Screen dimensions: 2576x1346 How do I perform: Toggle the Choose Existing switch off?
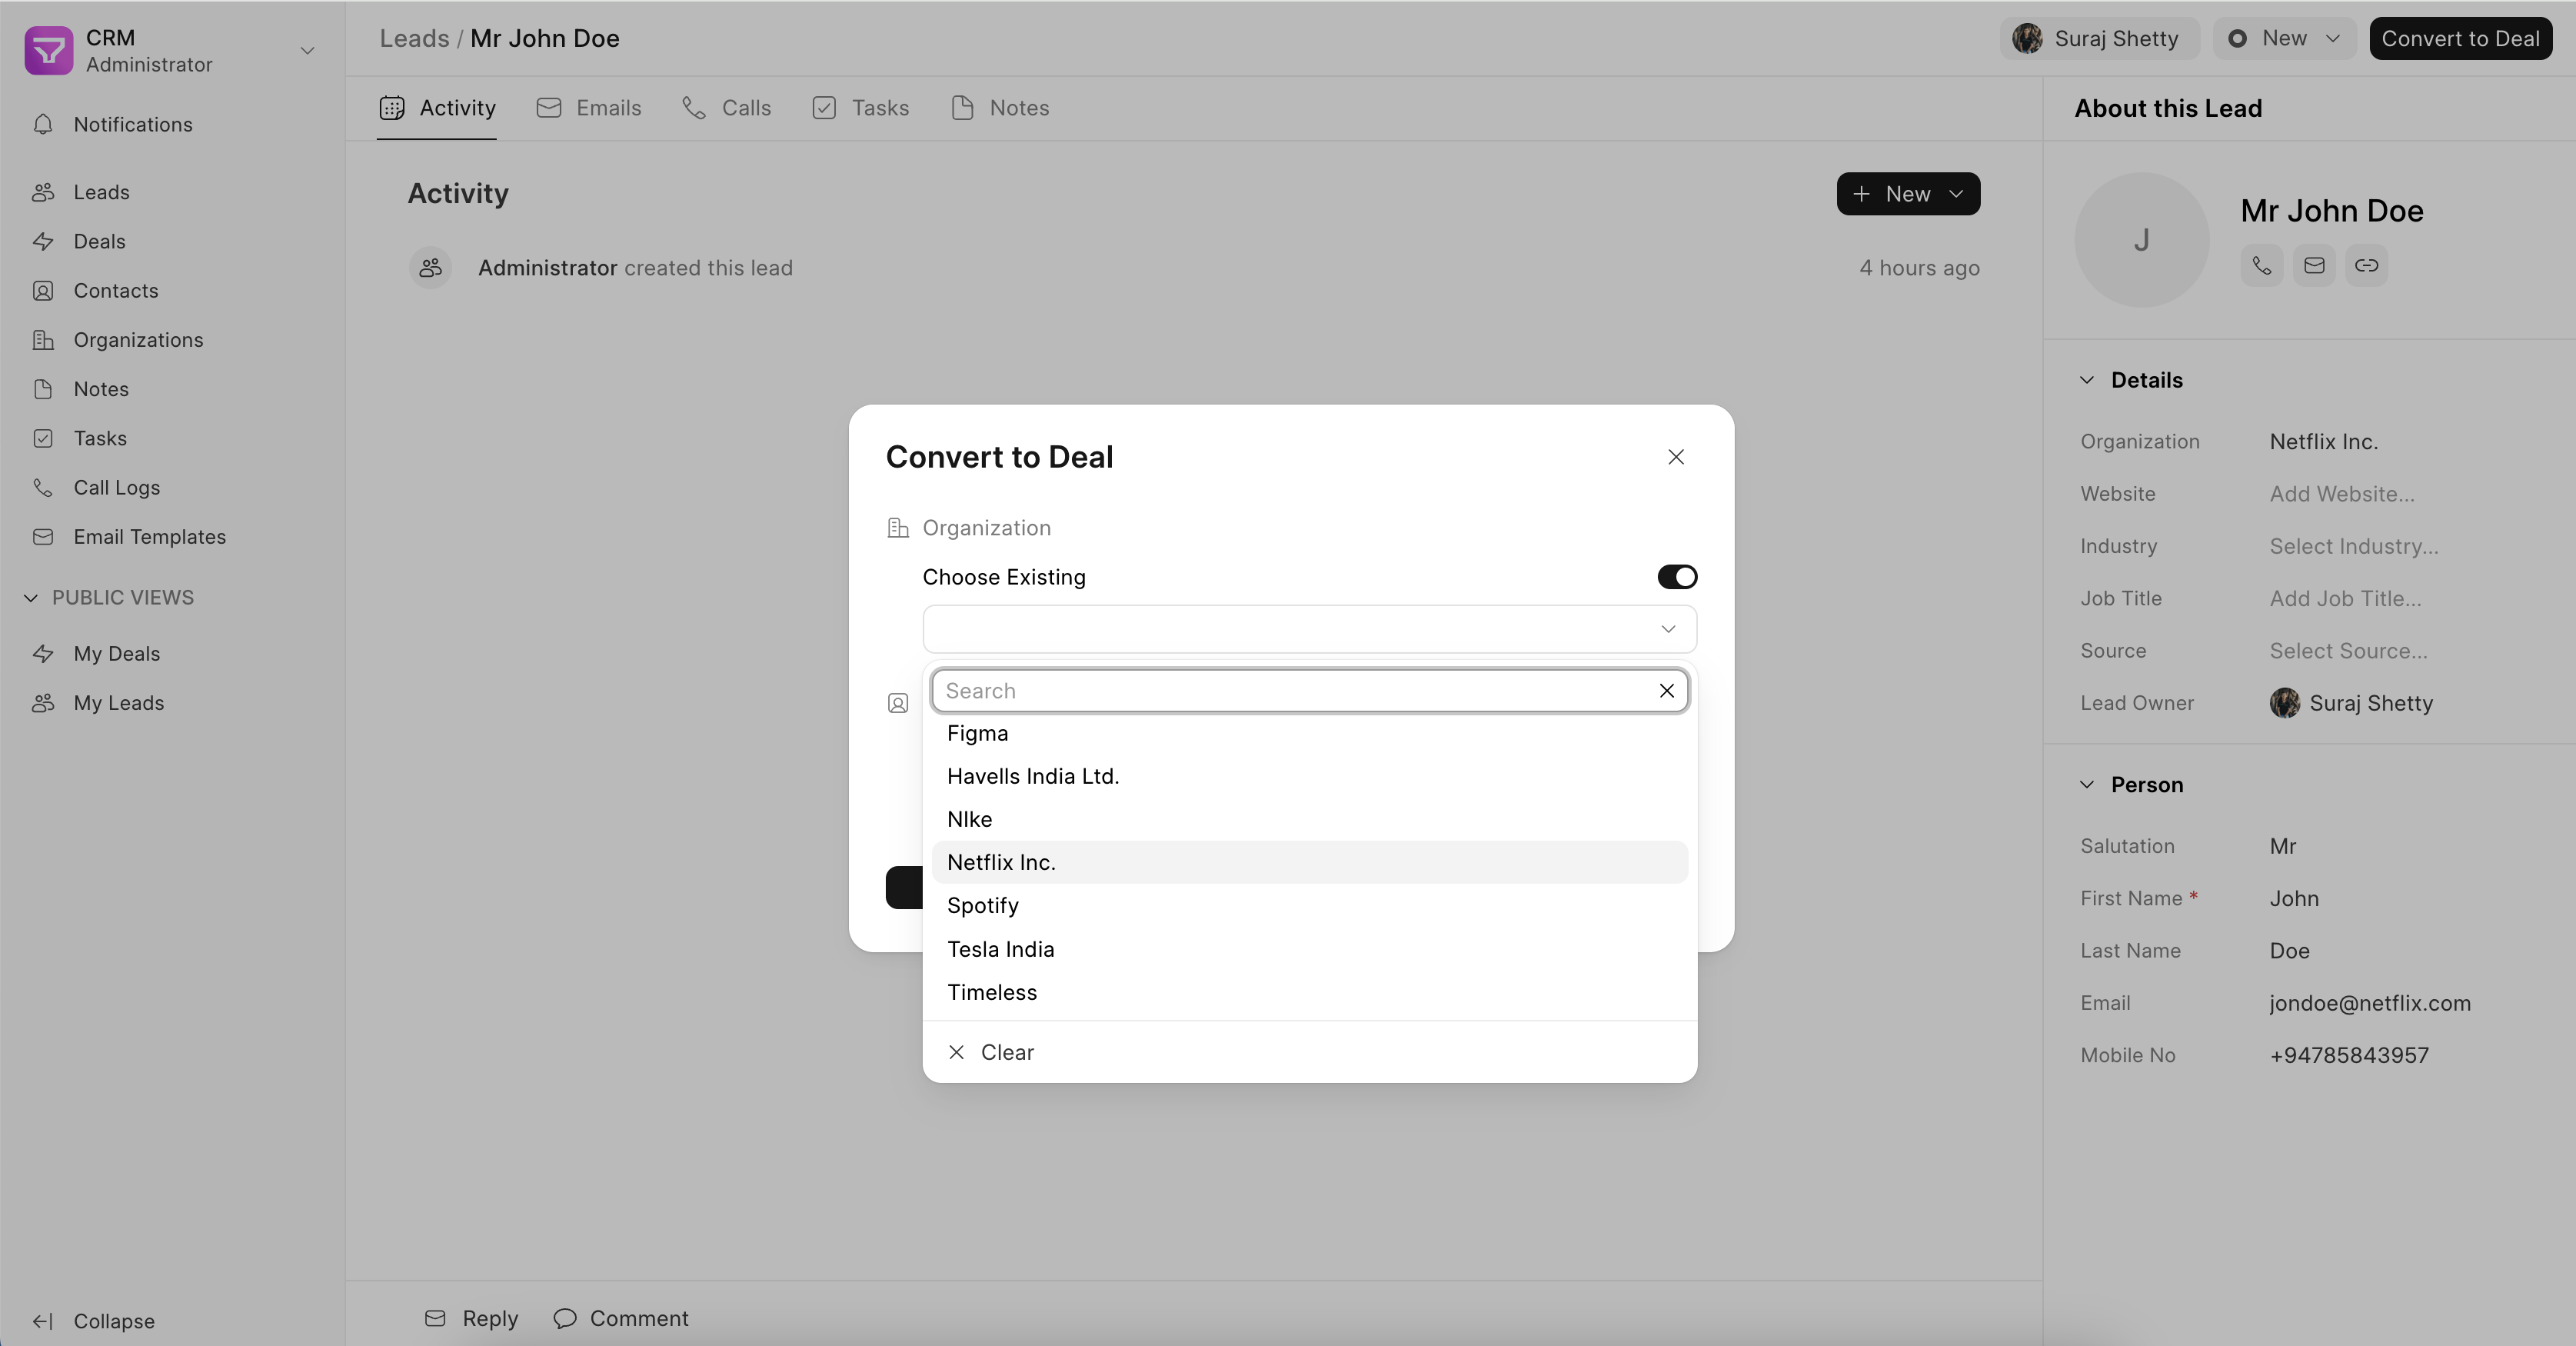(x=1677, y=577)
